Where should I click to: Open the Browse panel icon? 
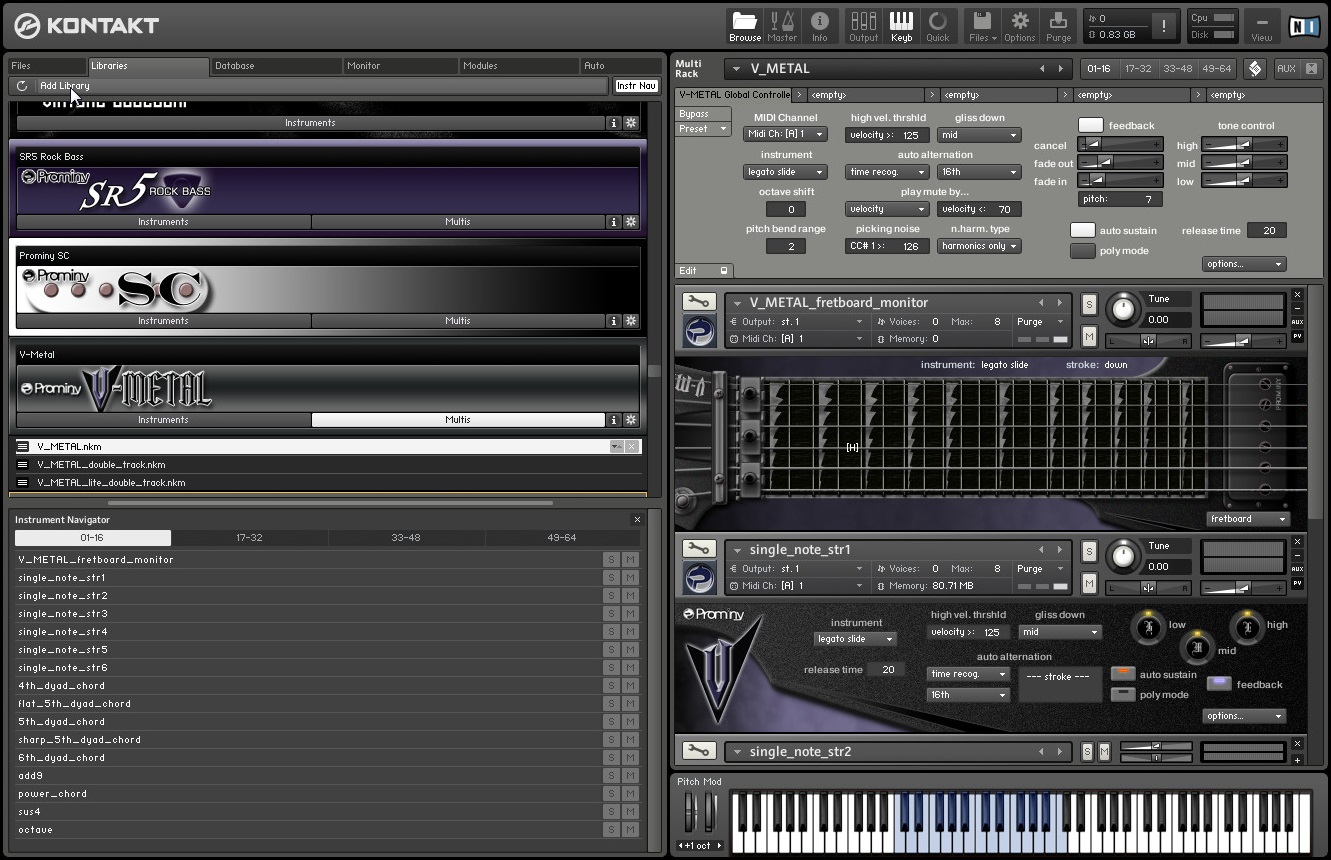[744, 26]
